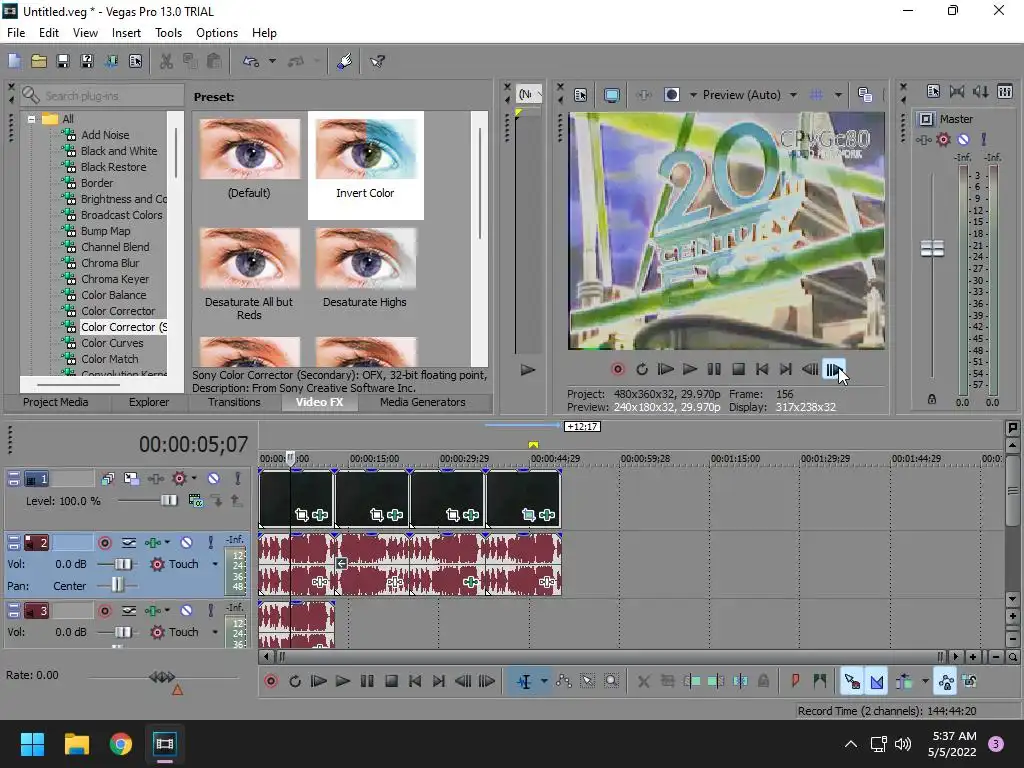Image resolution: width=1024 pixels, height=768 pixels.
Task: Click Play button under video preview
Action: tap(690, 369)
